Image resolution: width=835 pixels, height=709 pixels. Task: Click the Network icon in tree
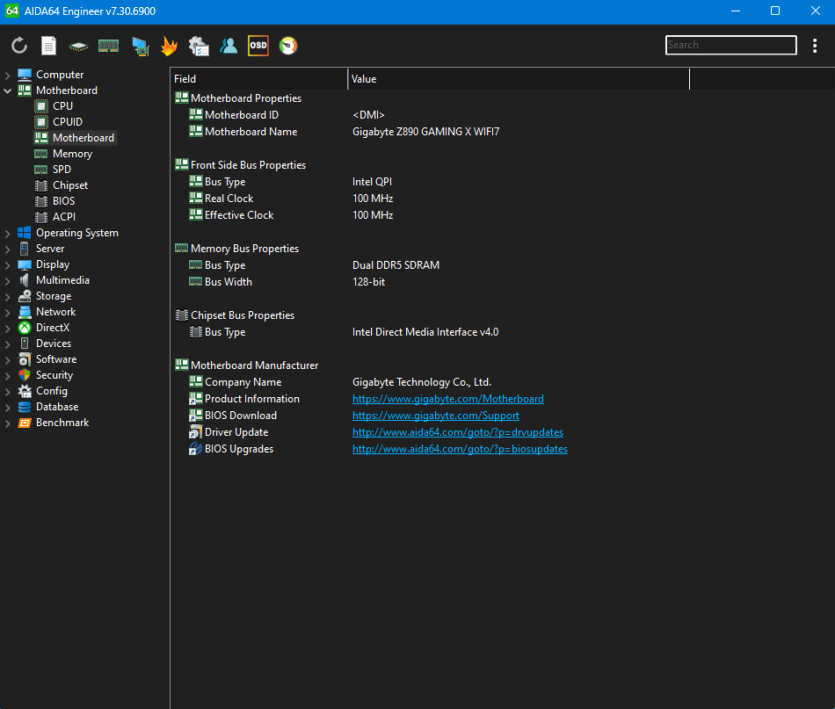(24, 312)
